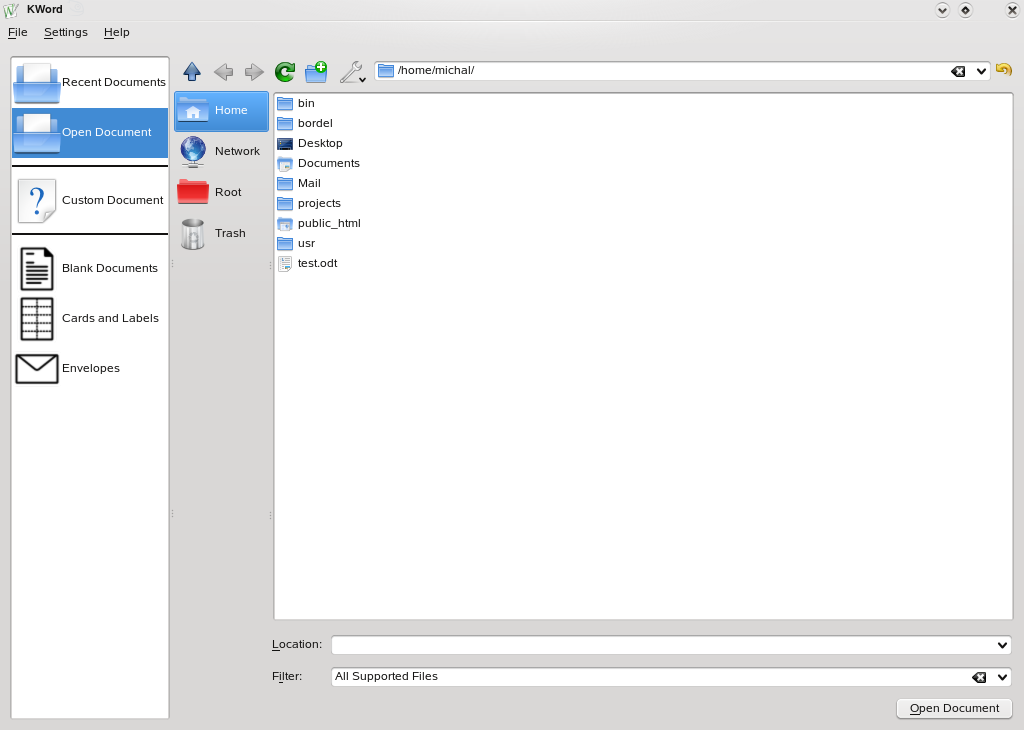Expand the Filter dropdown arrow
Image resolution: width=1024 pixels, height=730 pixels.
point(1002,677)
